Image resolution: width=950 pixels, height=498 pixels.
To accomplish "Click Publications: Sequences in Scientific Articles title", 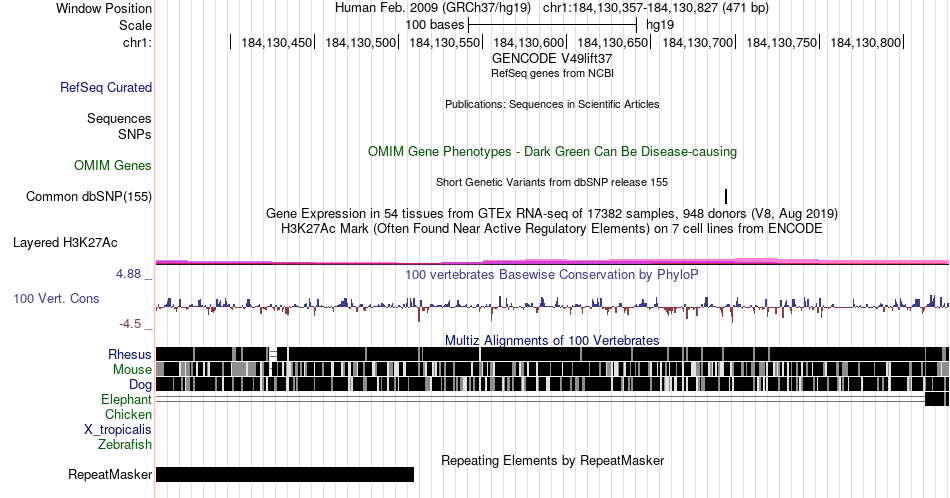I will 552,104.
